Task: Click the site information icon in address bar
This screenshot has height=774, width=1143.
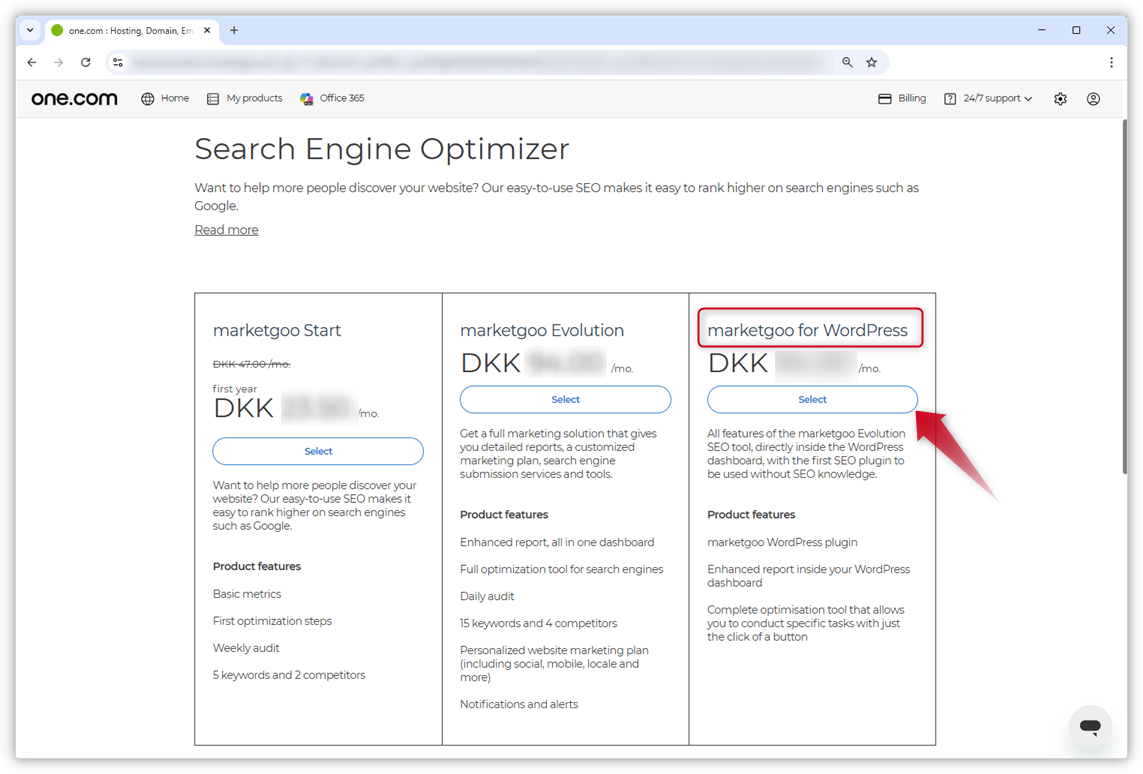Action: click(x=117, y=63)
